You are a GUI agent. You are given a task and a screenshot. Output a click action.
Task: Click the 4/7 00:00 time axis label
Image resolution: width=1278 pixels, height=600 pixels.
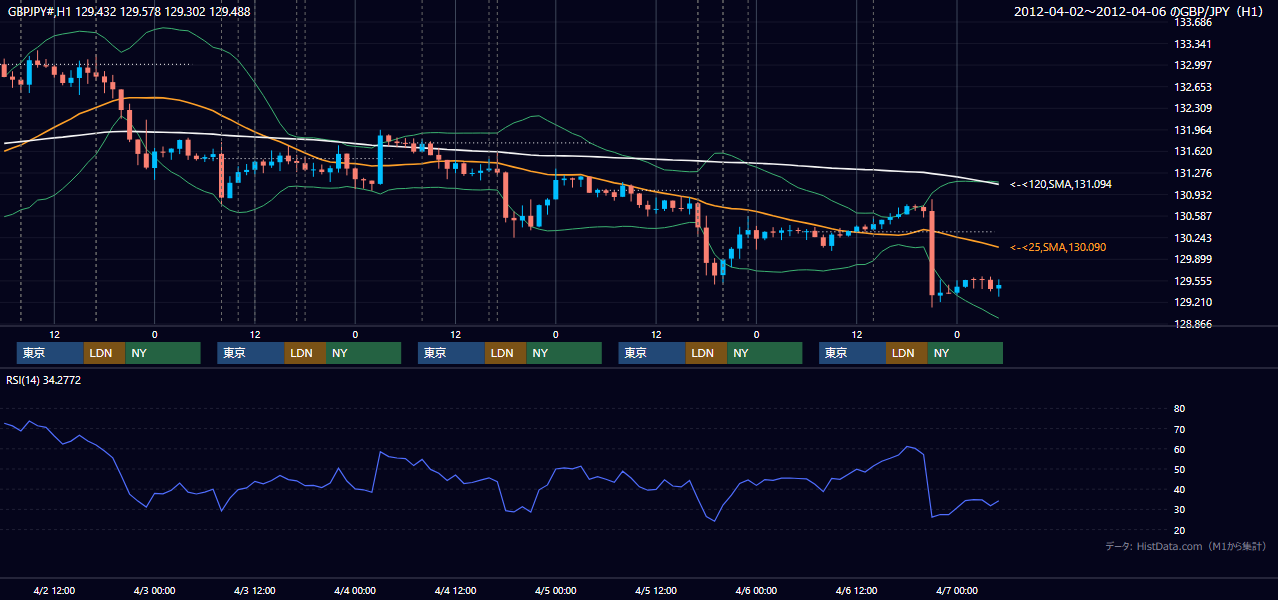click(x=956, y=590)
